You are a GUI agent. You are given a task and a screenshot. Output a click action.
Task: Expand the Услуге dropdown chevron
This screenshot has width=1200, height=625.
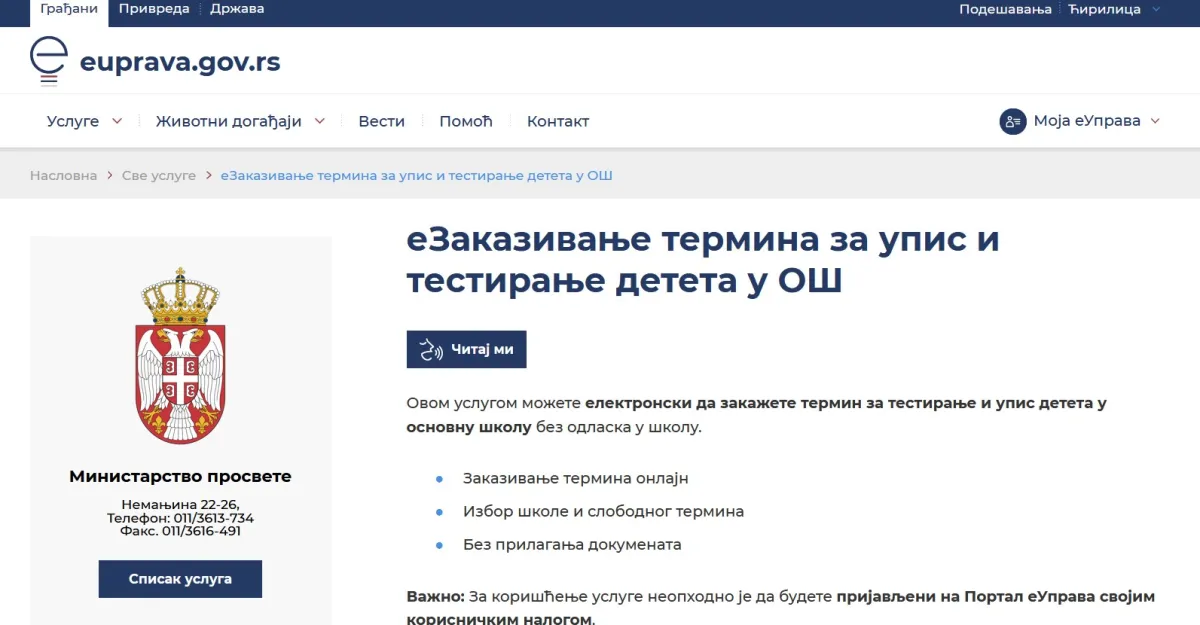coord(117,121)
